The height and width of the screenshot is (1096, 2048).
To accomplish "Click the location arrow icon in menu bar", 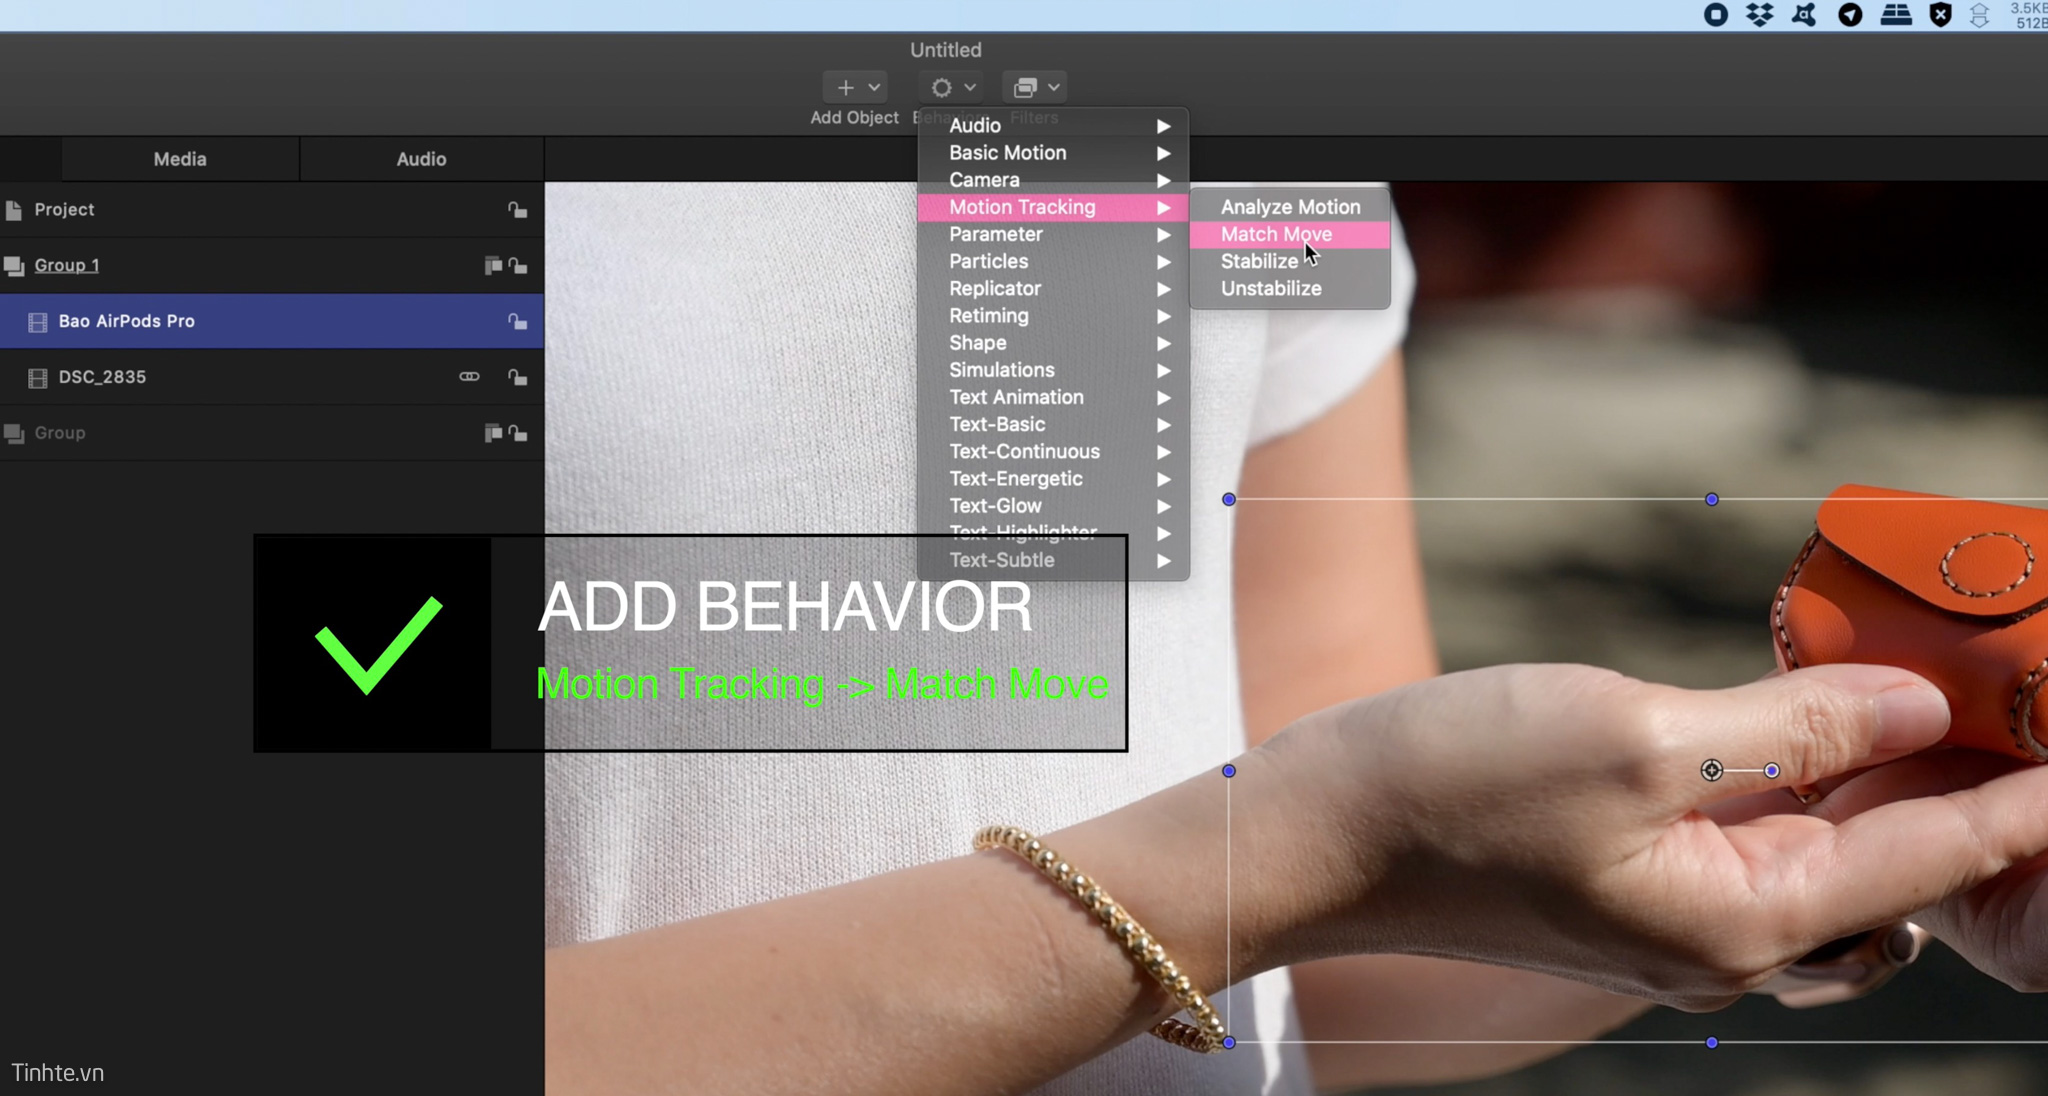I will [x=1851, y=14].
